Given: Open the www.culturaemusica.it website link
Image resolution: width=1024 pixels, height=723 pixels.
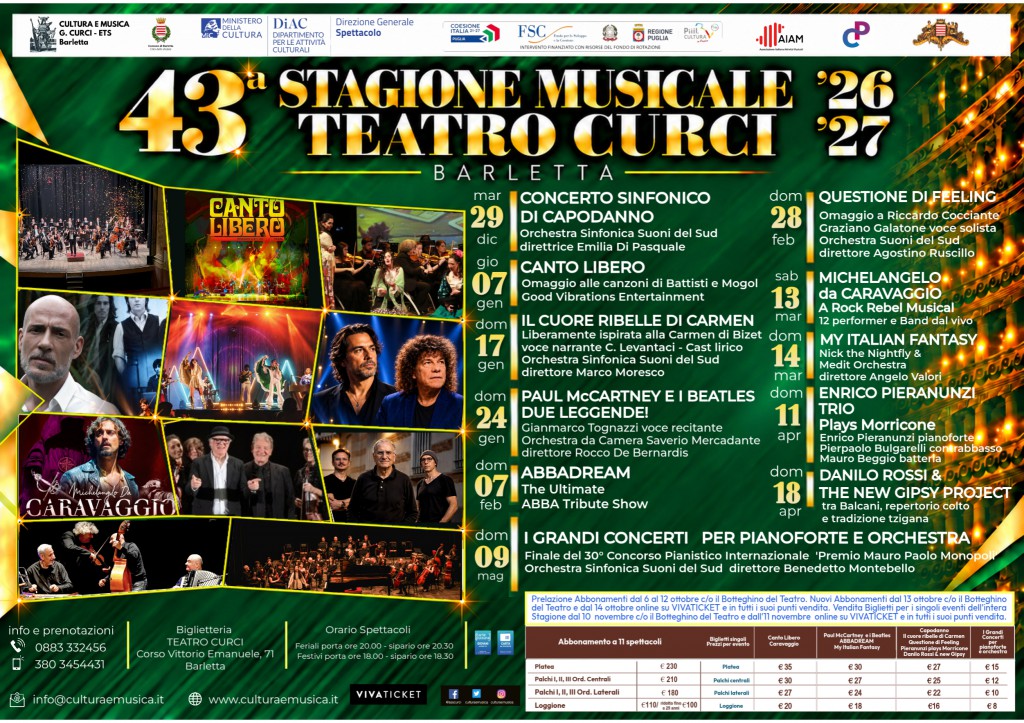Looking at the screenshot, I should click(x=273, y=699).
